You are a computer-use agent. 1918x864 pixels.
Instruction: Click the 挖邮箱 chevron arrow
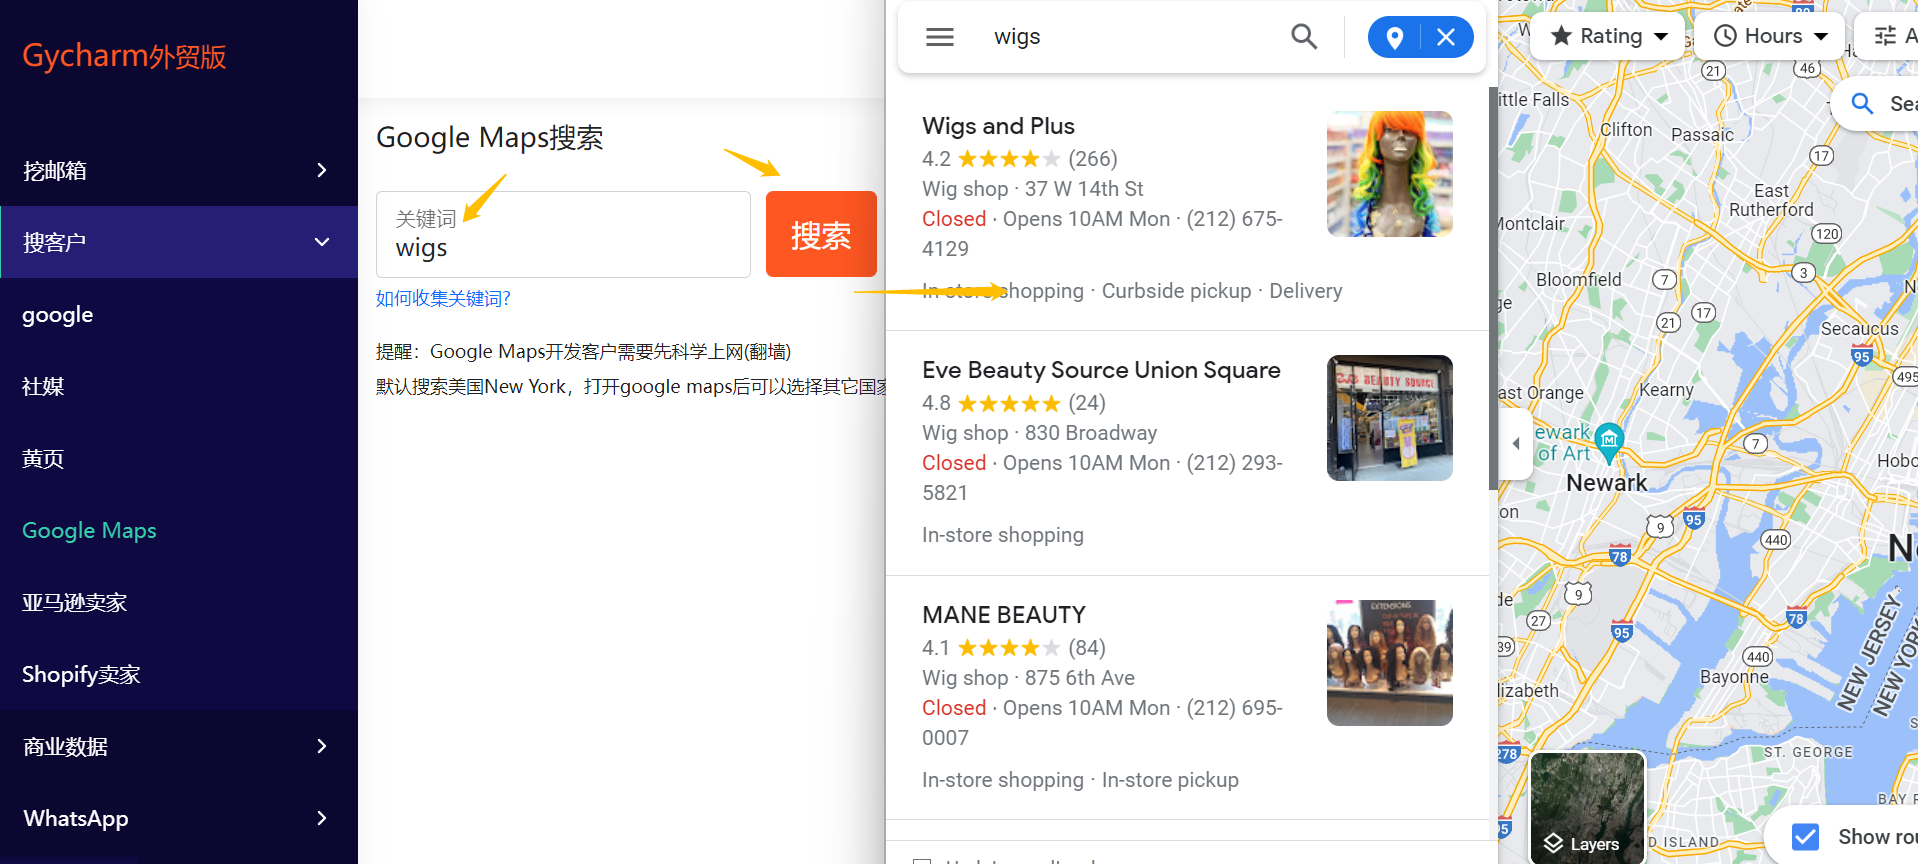point(321,170)
